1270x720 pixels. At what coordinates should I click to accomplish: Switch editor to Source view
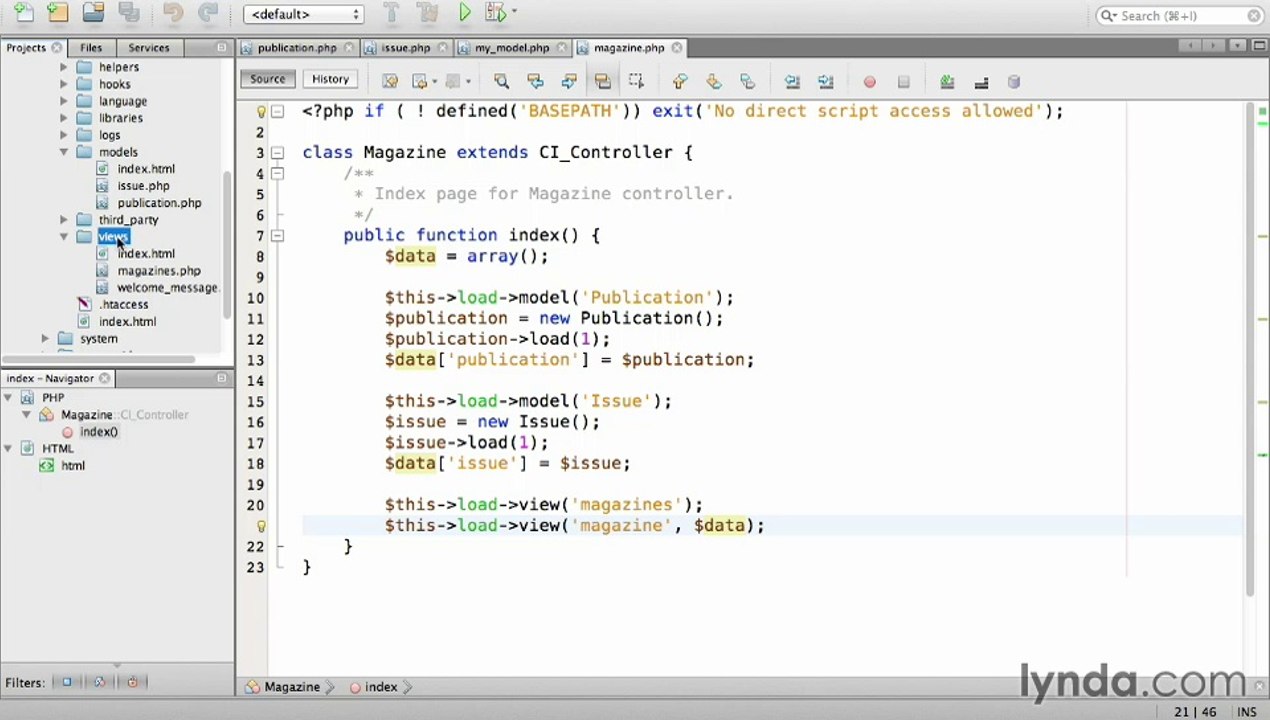pos(267,79)
